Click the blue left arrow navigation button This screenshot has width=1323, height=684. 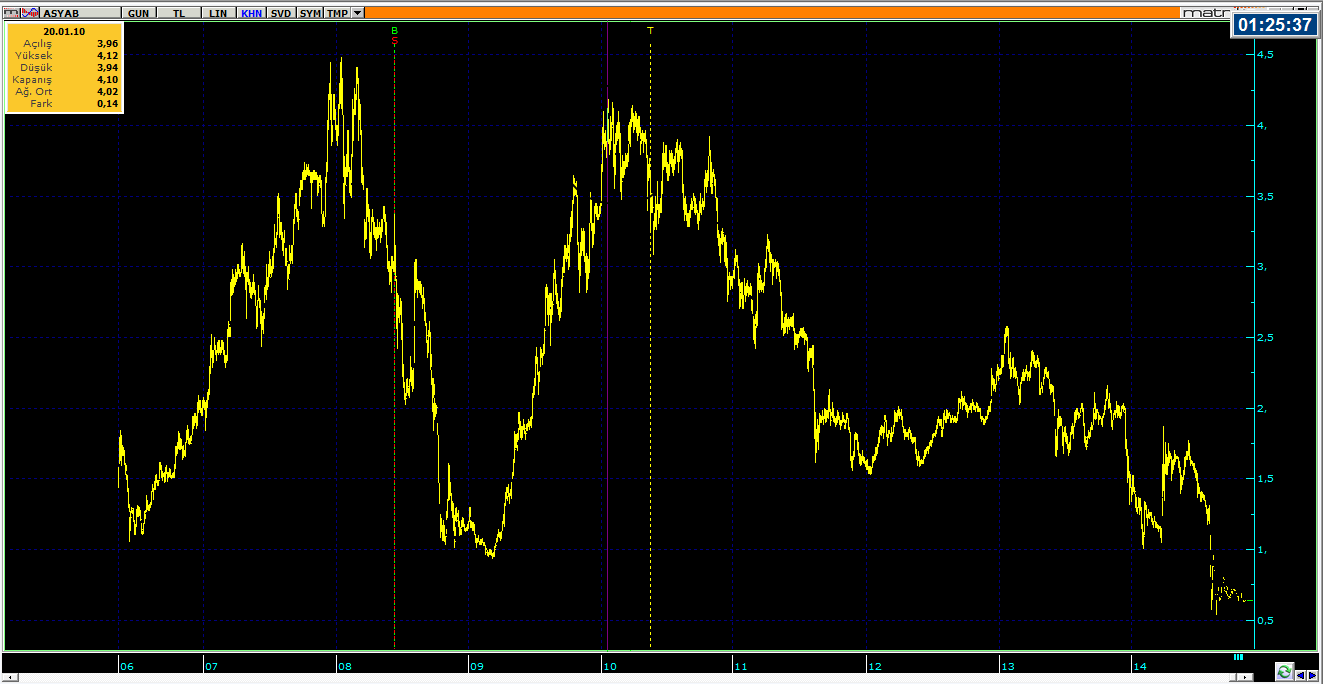1300,675
